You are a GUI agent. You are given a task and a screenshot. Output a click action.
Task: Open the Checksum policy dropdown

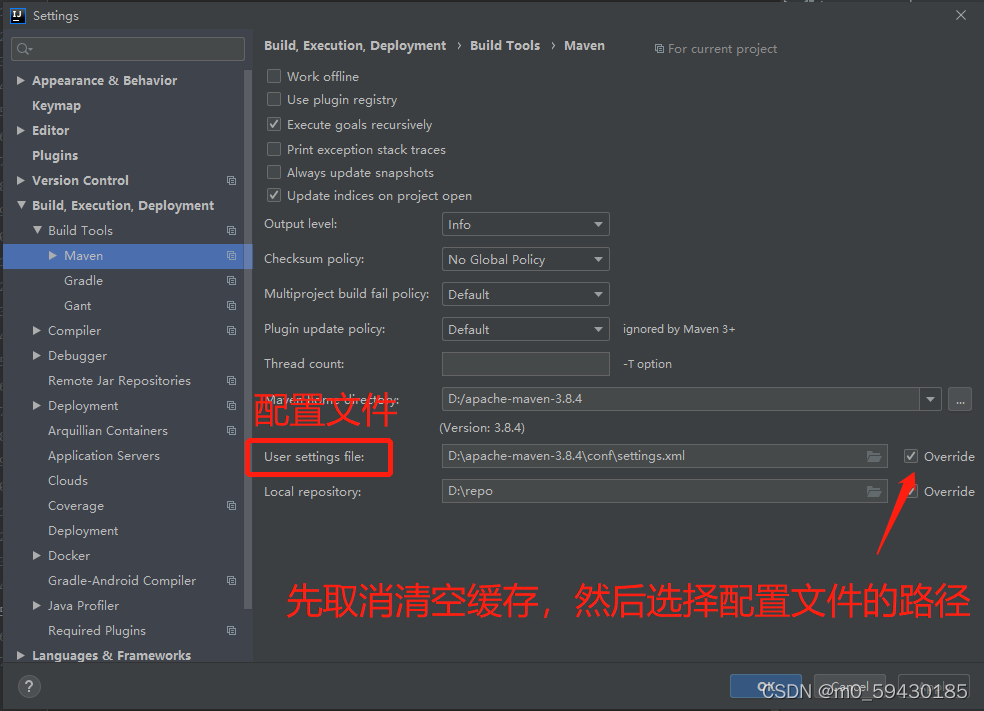point(526,259)
